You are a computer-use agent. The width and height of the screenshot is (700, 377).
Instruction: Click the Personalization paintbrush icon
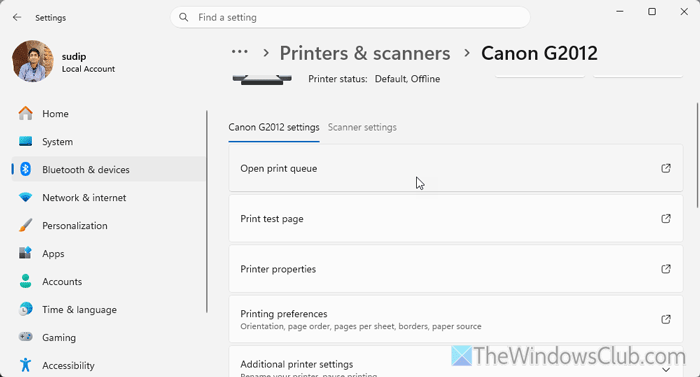[x=25, y=225]
